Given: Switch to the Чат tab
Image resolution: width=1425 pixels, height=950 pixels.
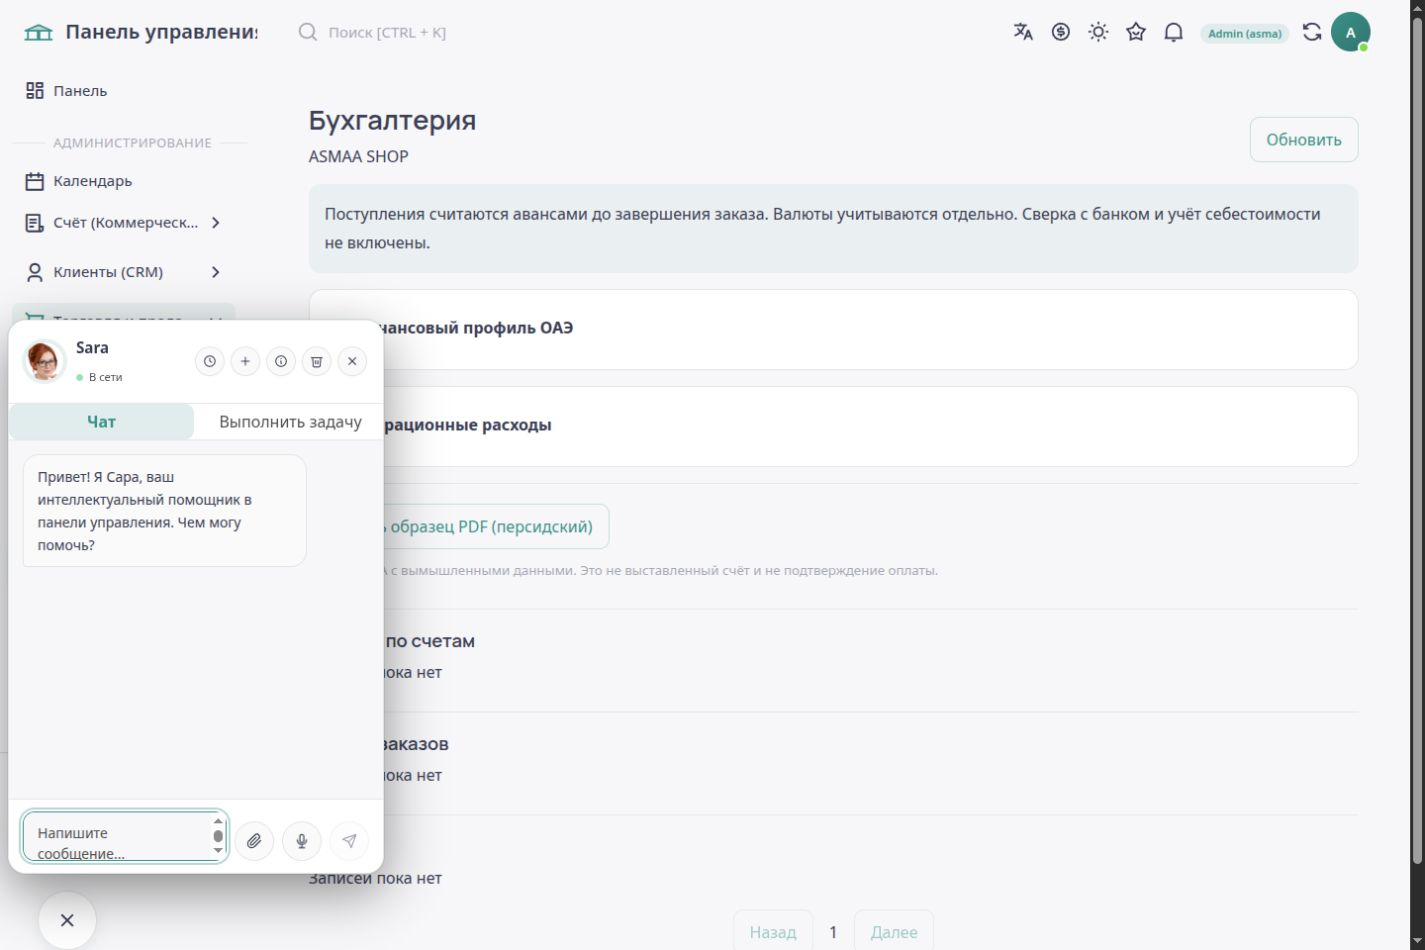Looking at the screenshot, I should 101,422.
